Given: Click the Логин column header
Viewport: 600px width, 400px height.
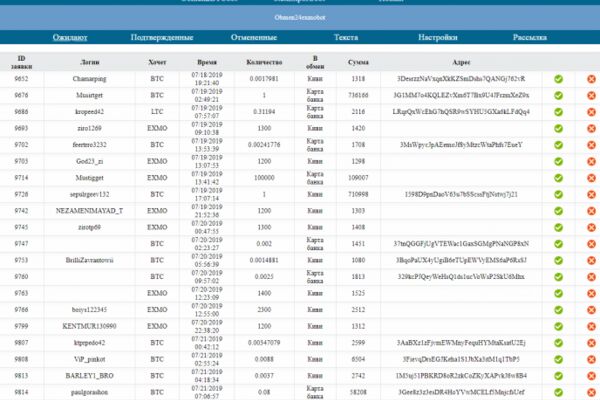Looking at the screenshot, I should (x=90, y=62).
